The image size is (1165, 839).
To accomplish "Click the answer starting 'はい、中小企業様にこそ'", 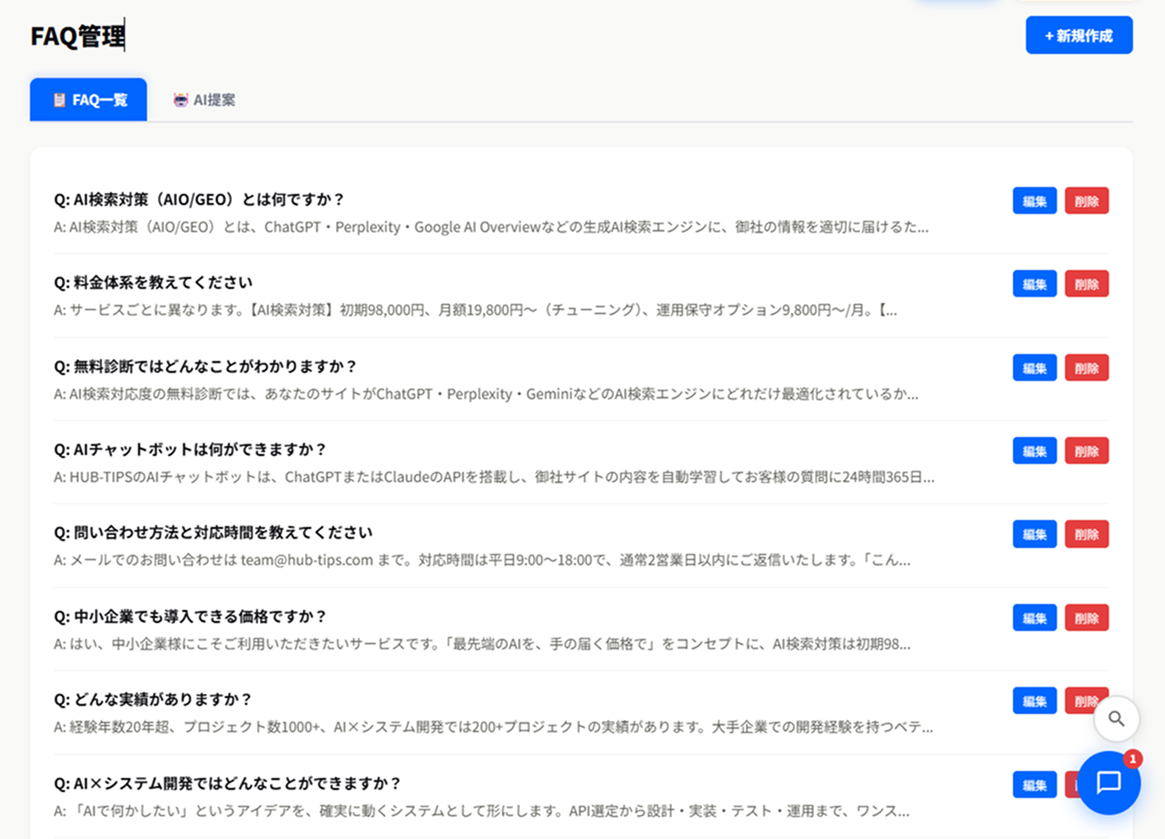I will click(482, 644).
